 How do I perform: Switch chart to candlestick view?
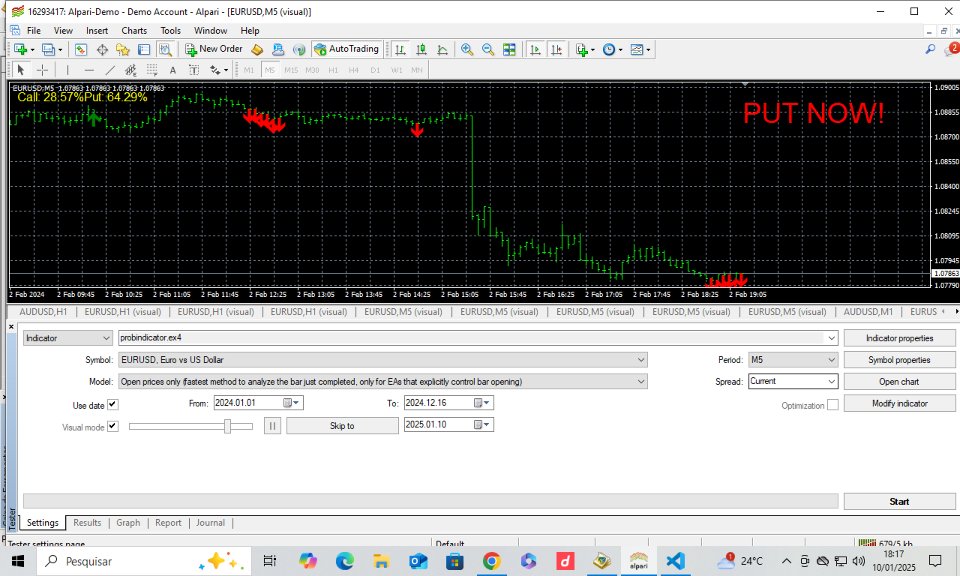[x=420, y=48]
